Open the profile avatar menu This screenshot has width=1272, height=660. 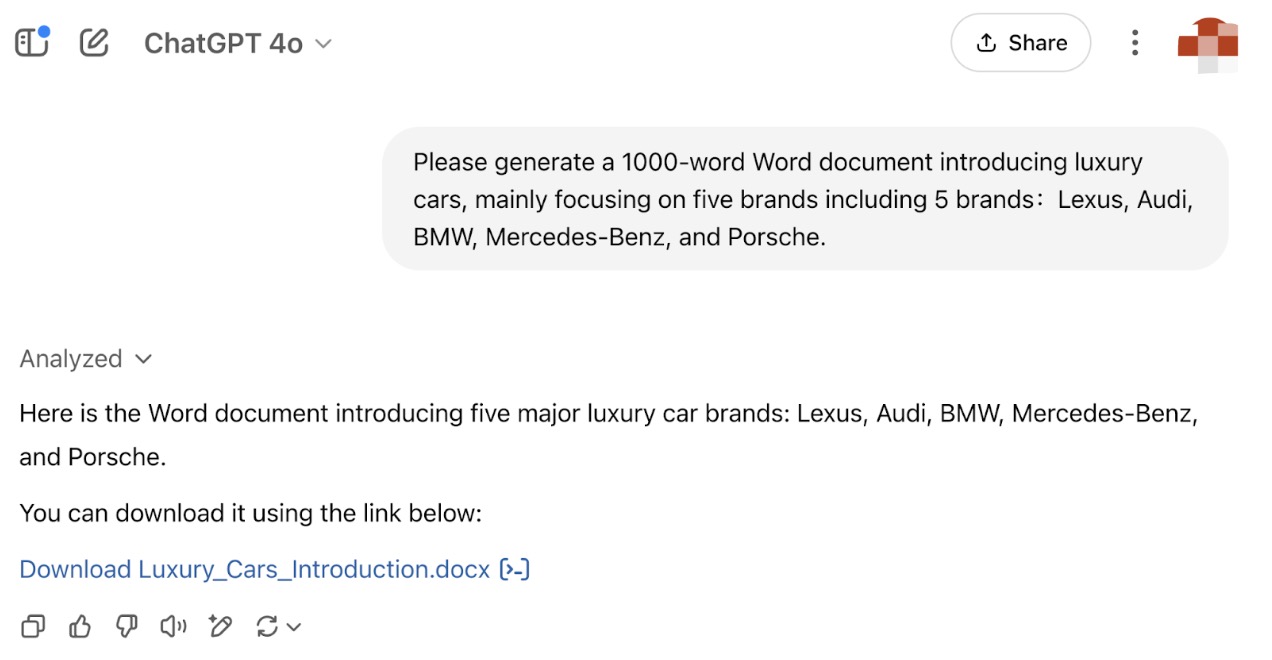click(x=1208, y=45)
